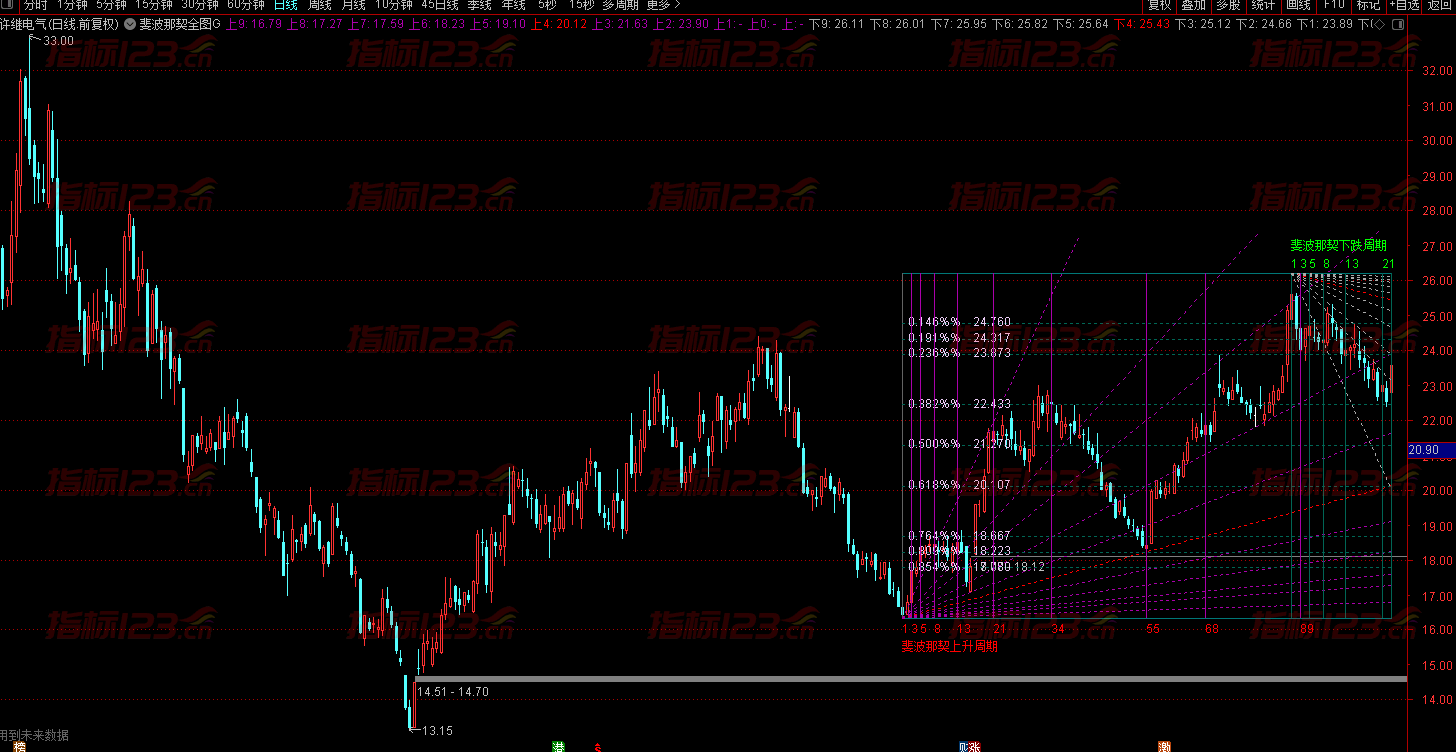This screenshot has height=752, width=1456.
Task: Switch to the 年线 yearly tab
Action: pyautogui.click(x=513, y=5)
